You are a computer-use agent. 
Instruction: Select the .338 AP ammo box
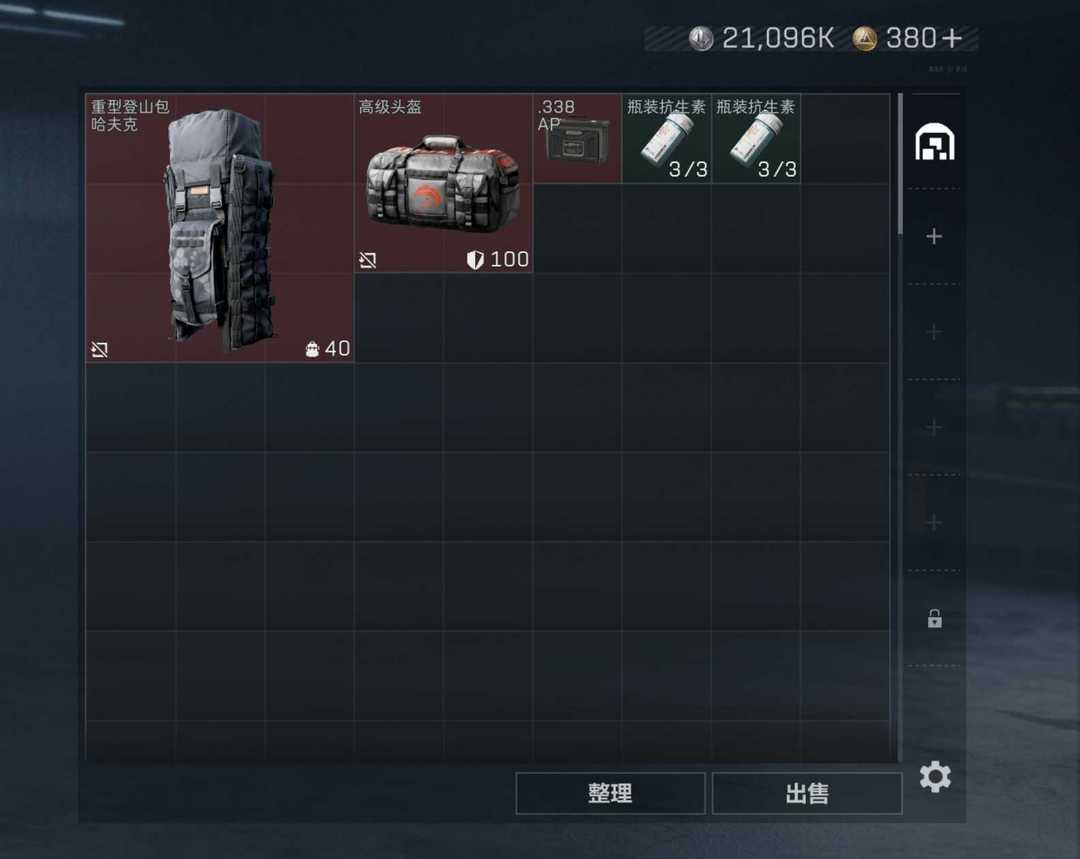[x=577, y=138]
